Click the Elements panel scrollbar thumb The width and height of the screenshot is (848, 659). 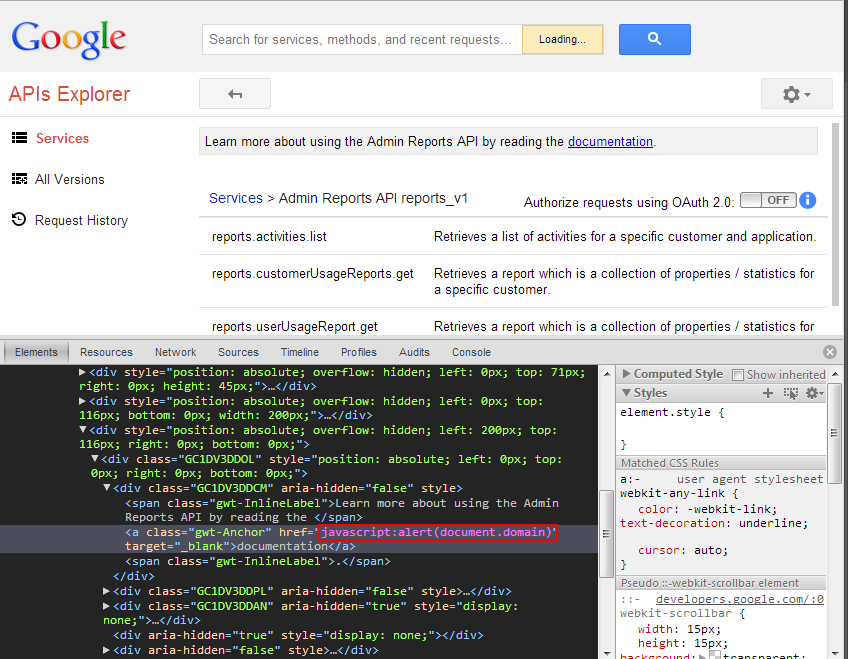pos(606,534)
